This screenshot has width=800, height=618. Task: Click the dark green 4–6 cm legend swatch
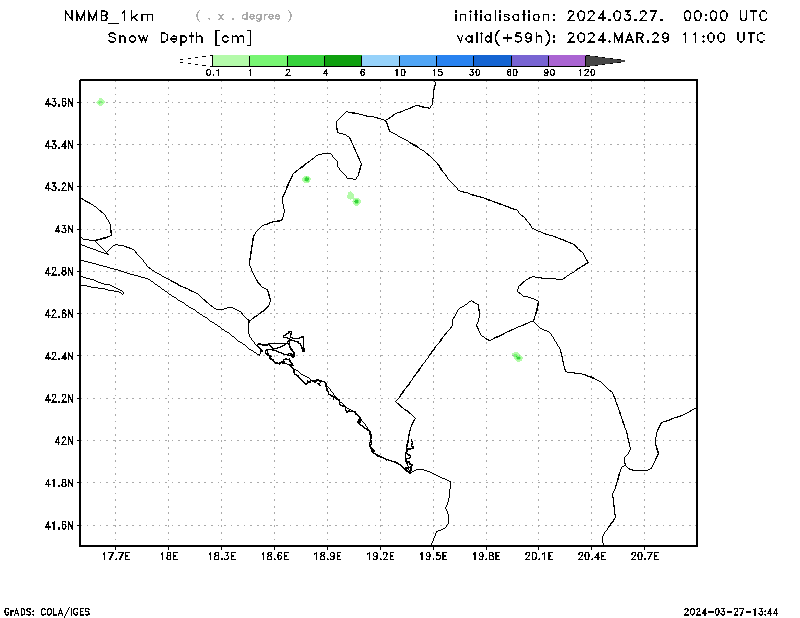tap(342, 61)
